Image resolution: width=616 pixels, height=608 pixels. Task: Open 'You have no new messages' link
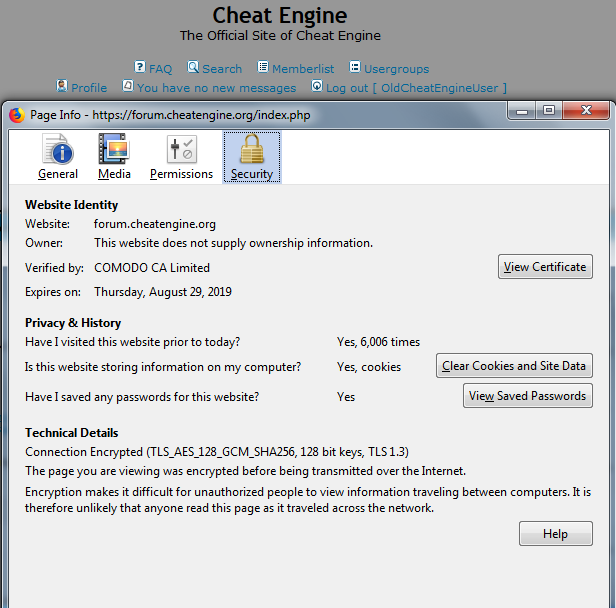216,88
